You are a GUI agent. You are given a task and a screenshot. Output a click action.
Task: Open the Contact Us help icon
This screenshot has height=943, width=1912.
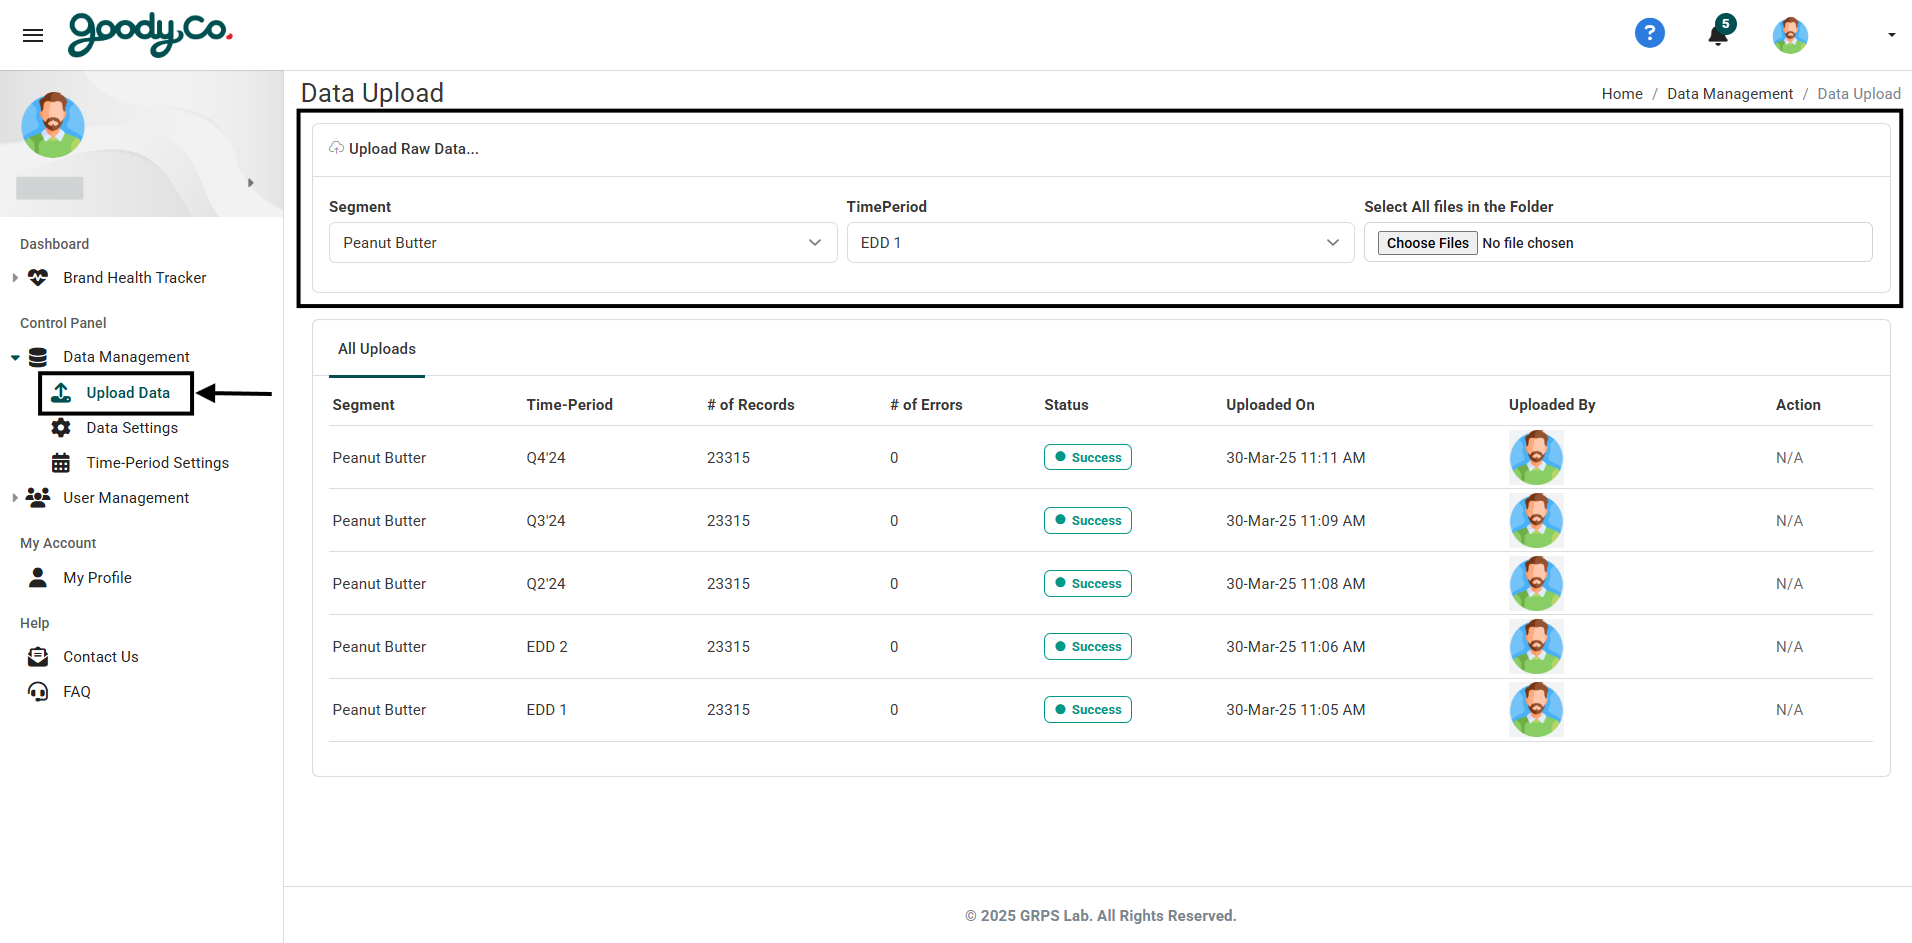coord(37,656)
